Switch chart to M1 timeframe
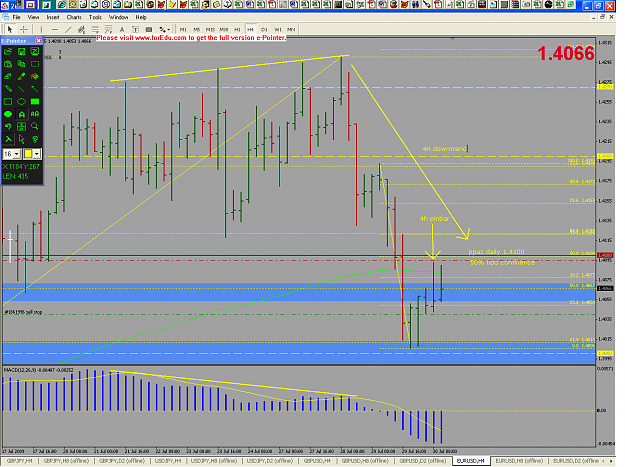Viewport: 625px width, 467px height. pos(183,29)
